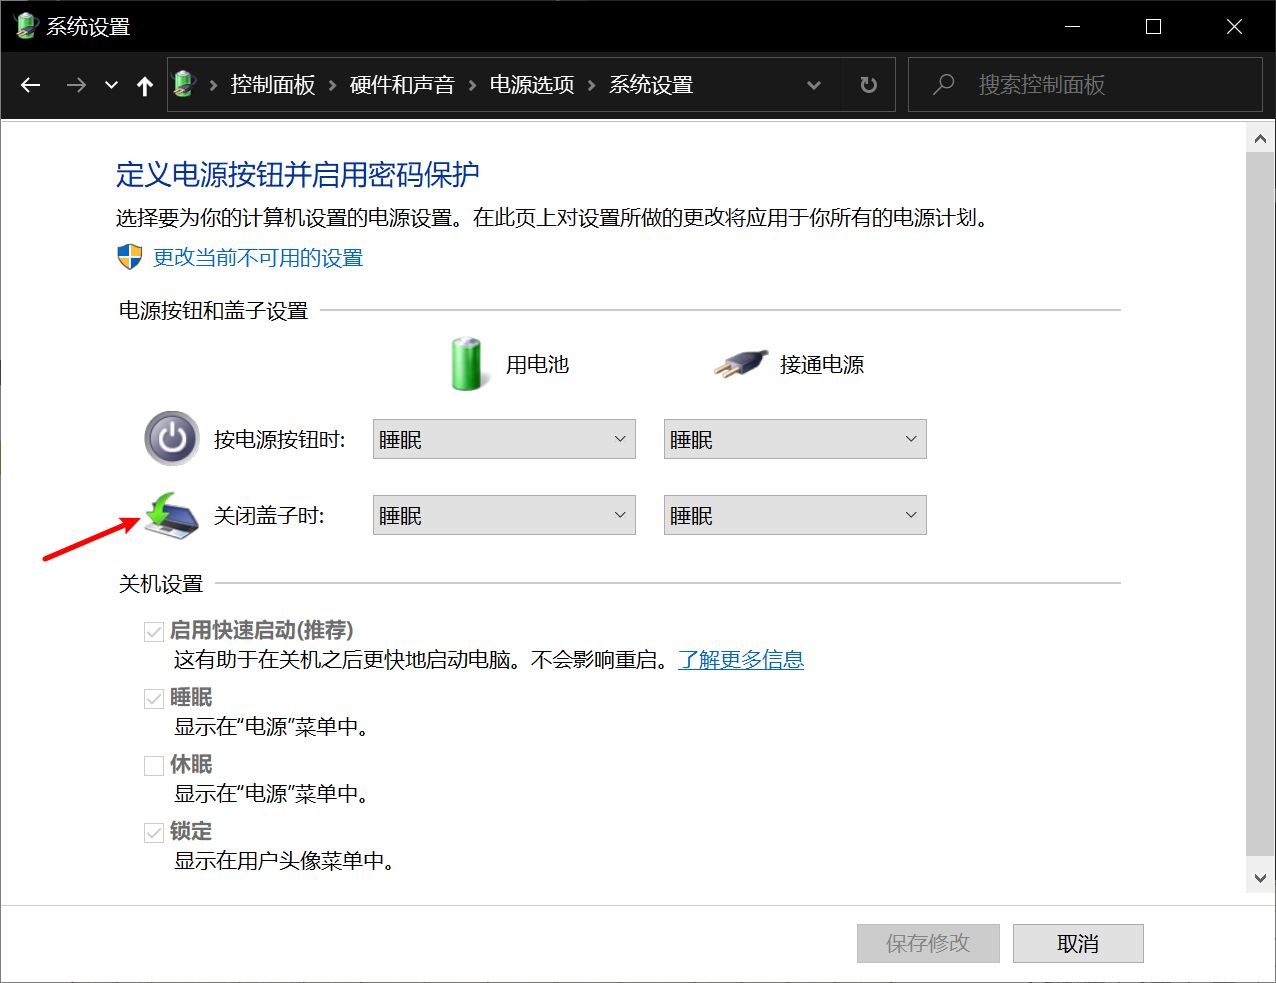This screenshot has height=983, width=1276.
Task: Open power button on-battery dropdown
Action: 504,439
